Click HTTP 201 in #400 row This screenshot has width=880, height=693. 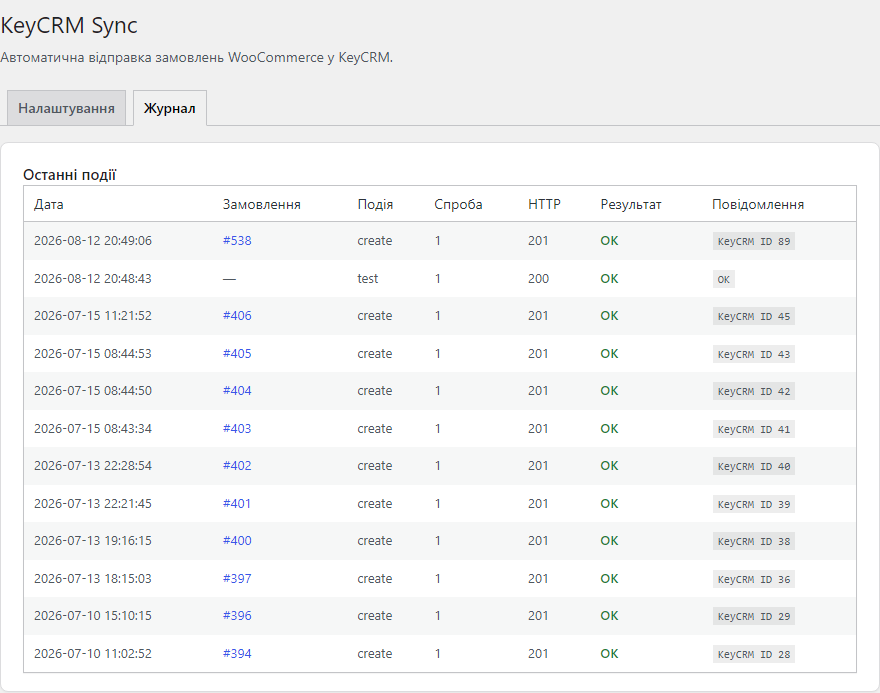tap(538, 541)
